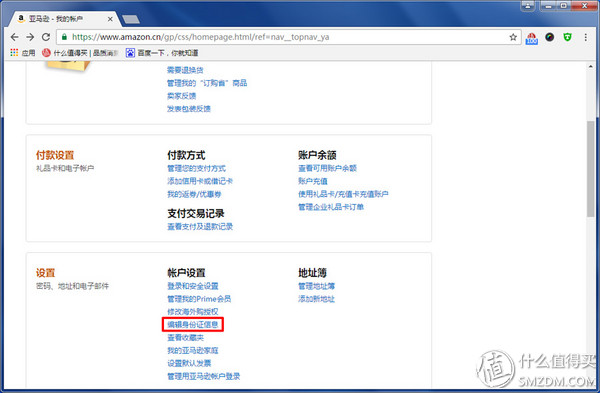
Task: Open a new tab with the new tab button
Action: click(130, 19)
